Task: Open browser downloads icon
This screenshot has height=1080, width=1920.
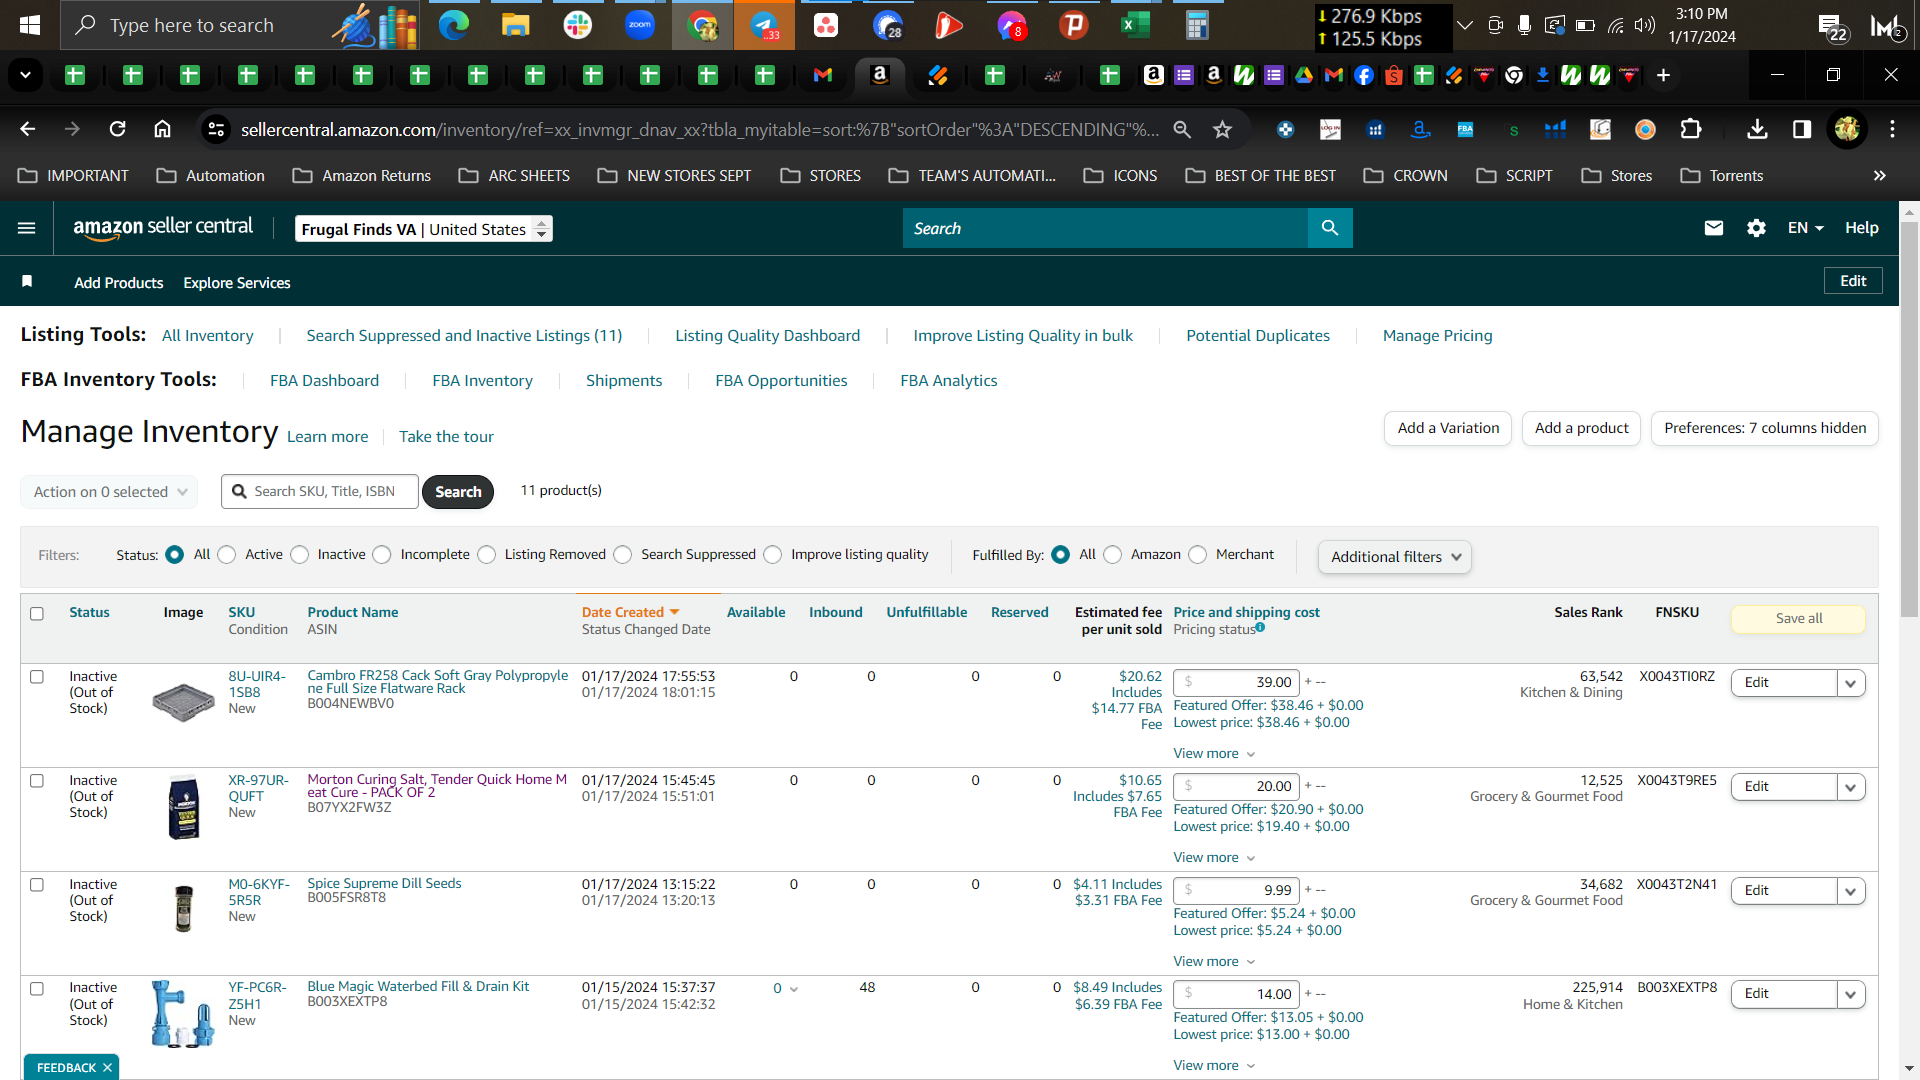Action: tap(1757, 129)
